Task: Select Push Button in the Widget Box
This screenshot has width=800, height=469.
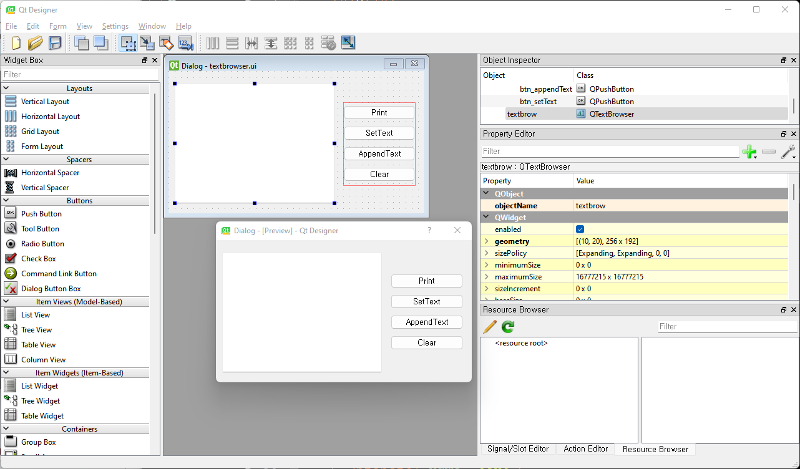Action: coord(41,214)
